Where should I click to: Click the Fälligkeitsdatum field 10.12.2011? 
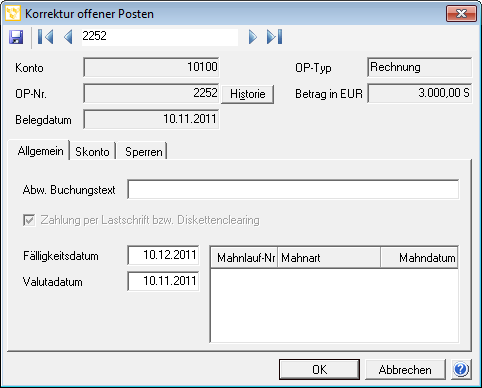tap(163, 255)
